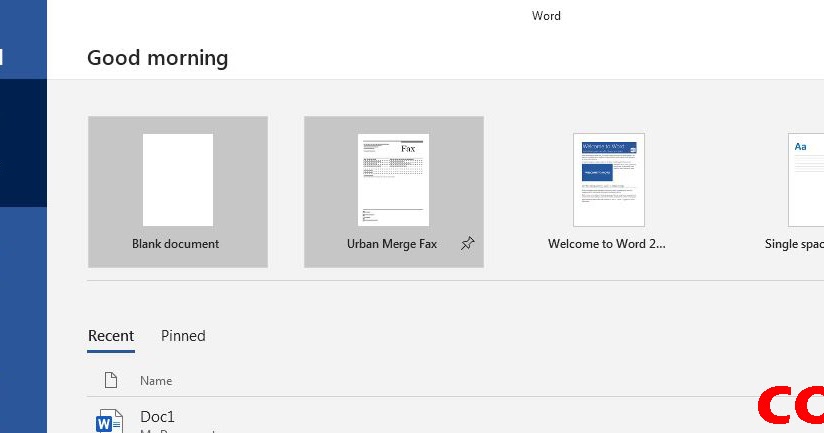This screenshot has width=824, height=433.
Task: Switch to the Pinned tab
Action: [183, 336]
